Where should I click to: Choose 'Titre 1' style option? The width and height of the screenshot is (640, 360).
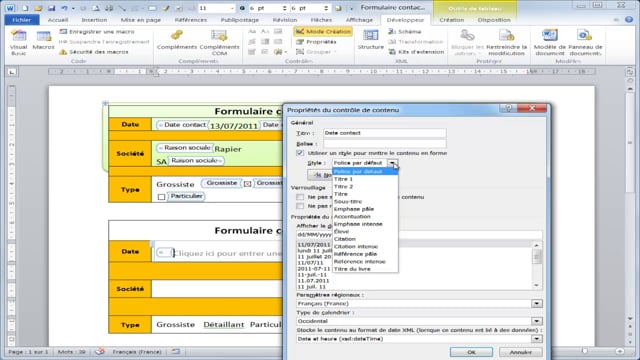pyautogui.click(x=365, y=179)
